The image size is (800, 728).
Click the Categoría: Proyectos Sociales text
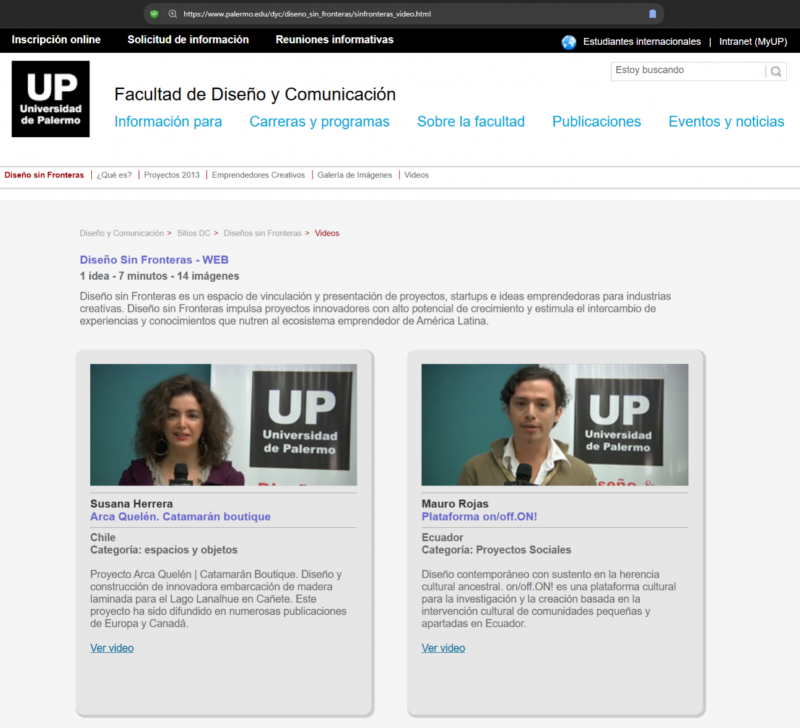[x=496, y=550]
